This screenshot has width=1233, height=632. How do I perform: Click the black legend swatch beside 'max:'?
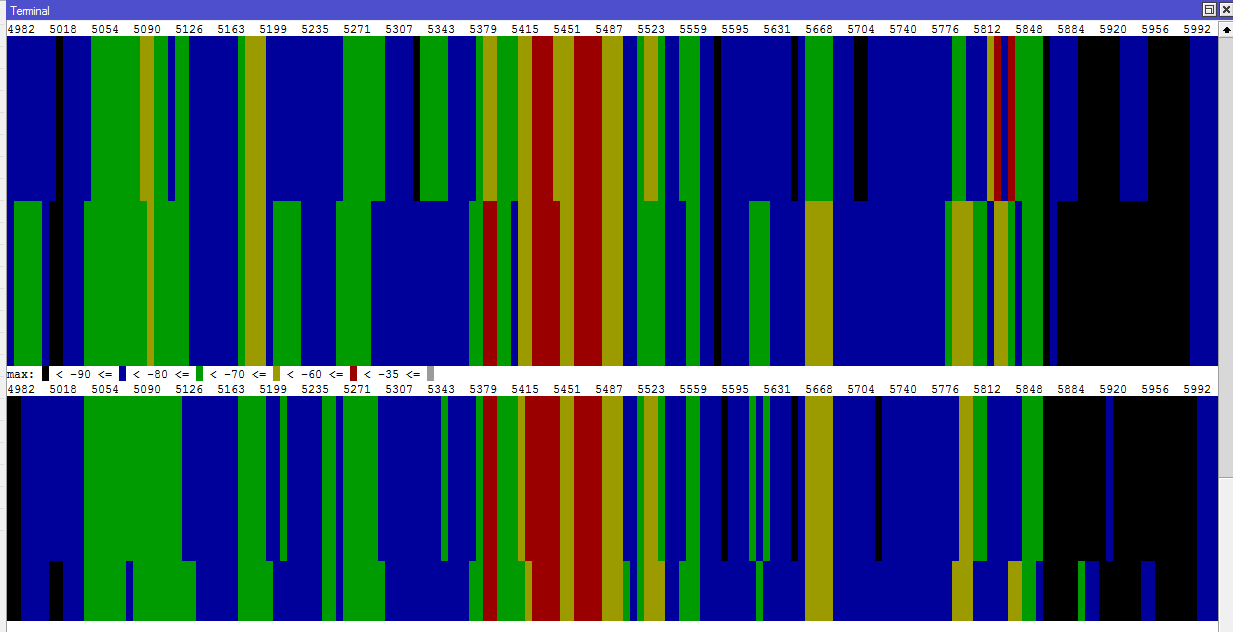45,373
